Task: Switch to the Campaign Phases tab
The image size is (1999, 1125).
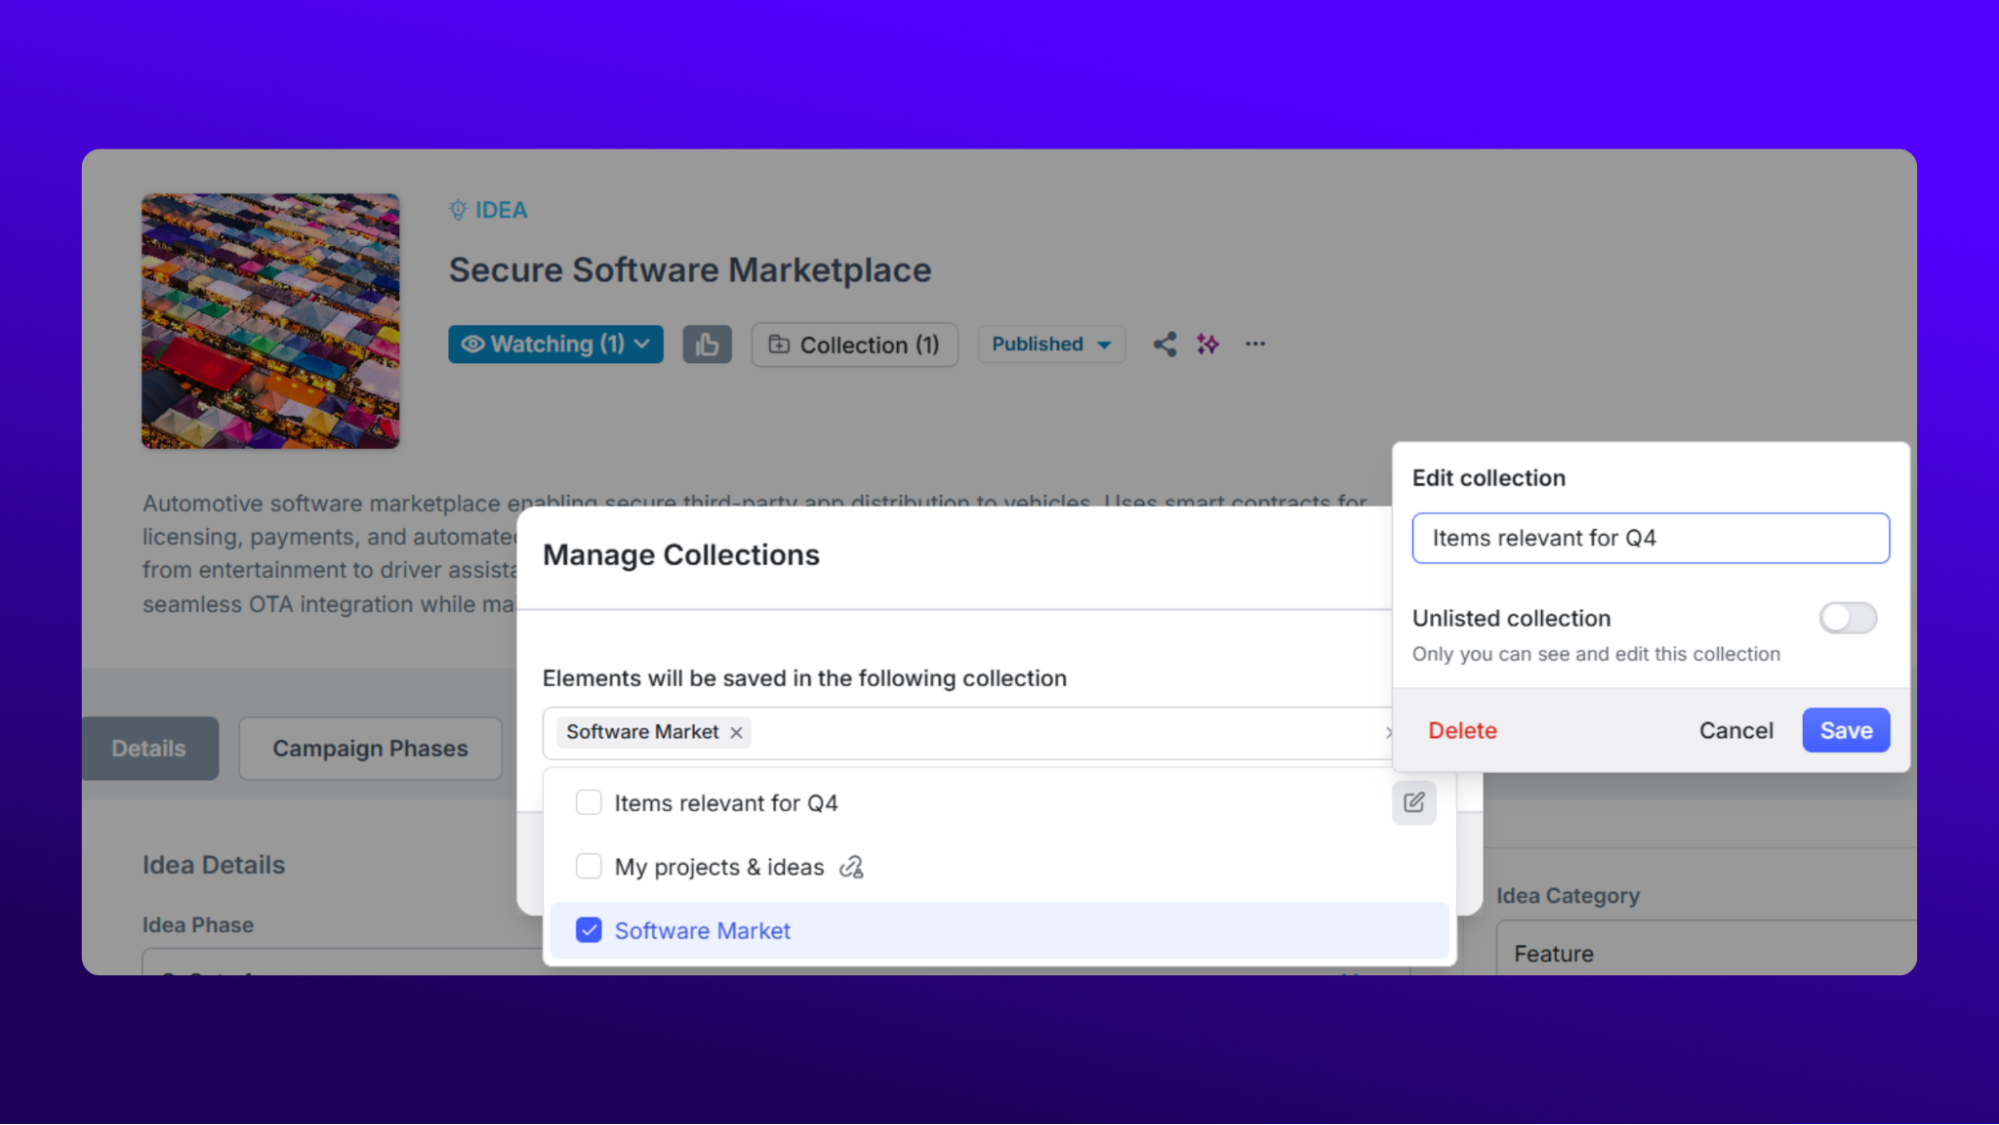Action: click(x=370, y=749)
